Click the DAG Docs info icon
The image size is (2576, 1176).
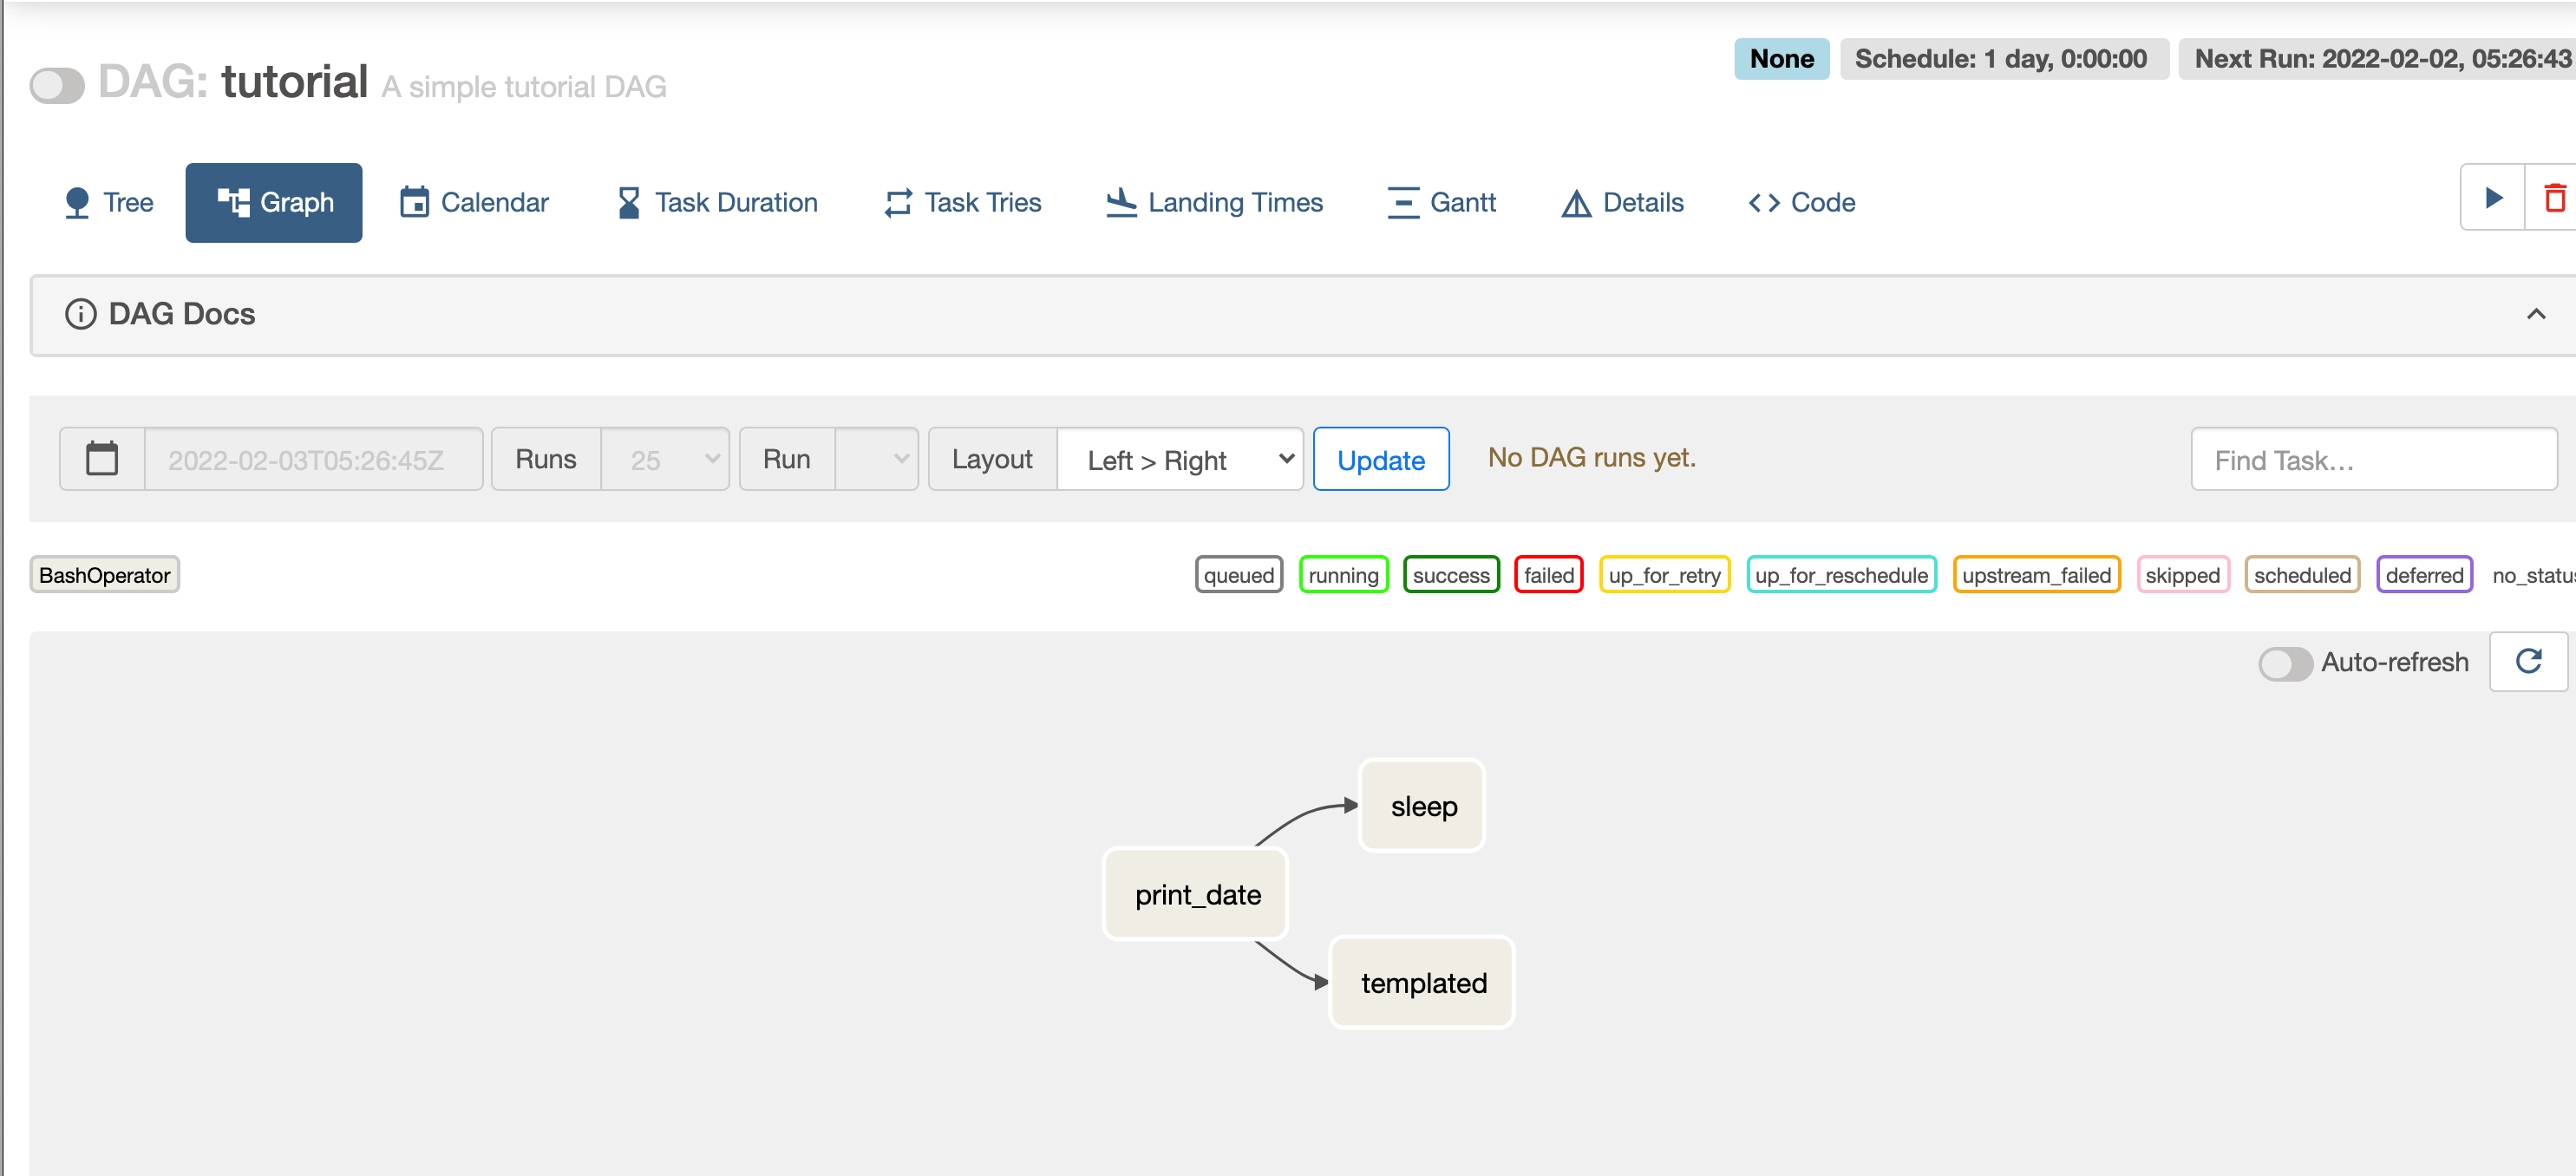point(81,314)
